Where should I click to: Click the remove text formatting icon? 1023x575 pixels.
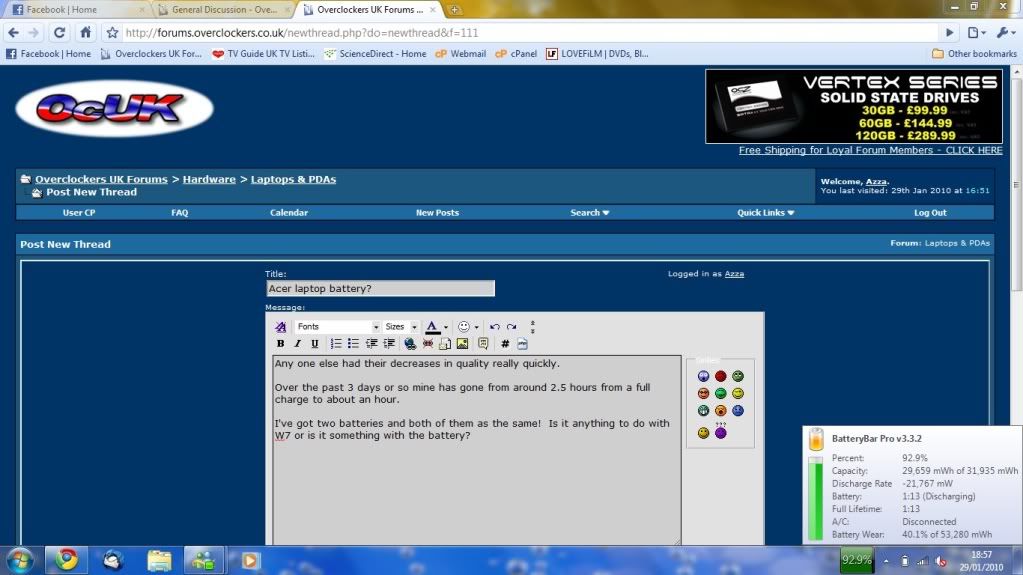point(281,327)
